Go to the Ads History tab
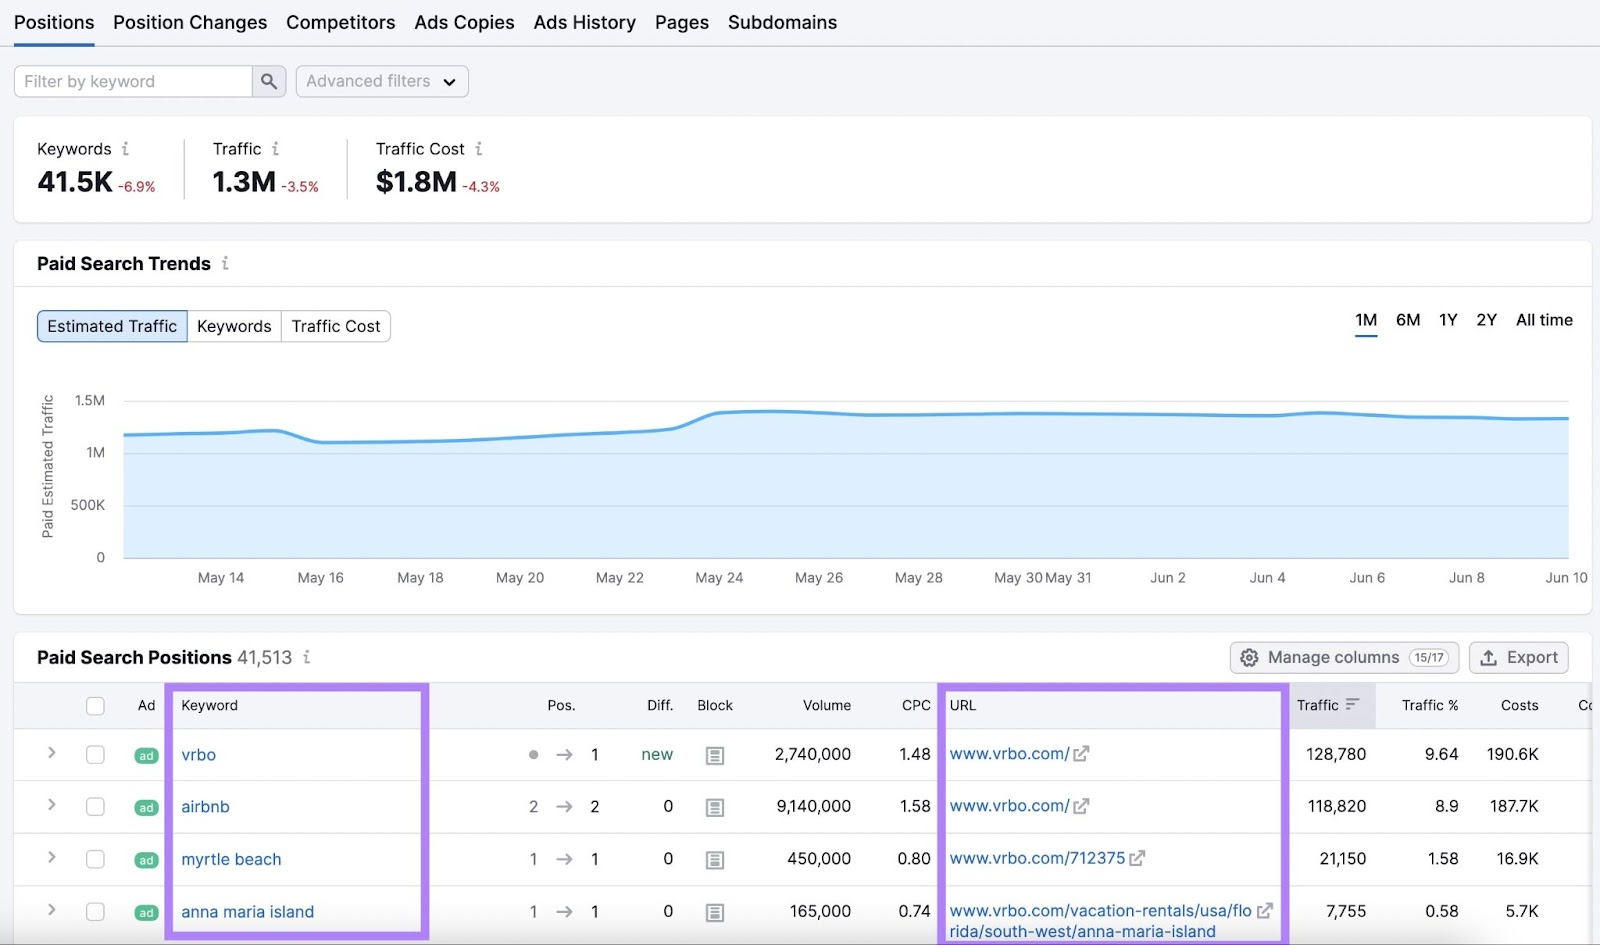This screenshot has width=1600, height=945. [585, 22]
